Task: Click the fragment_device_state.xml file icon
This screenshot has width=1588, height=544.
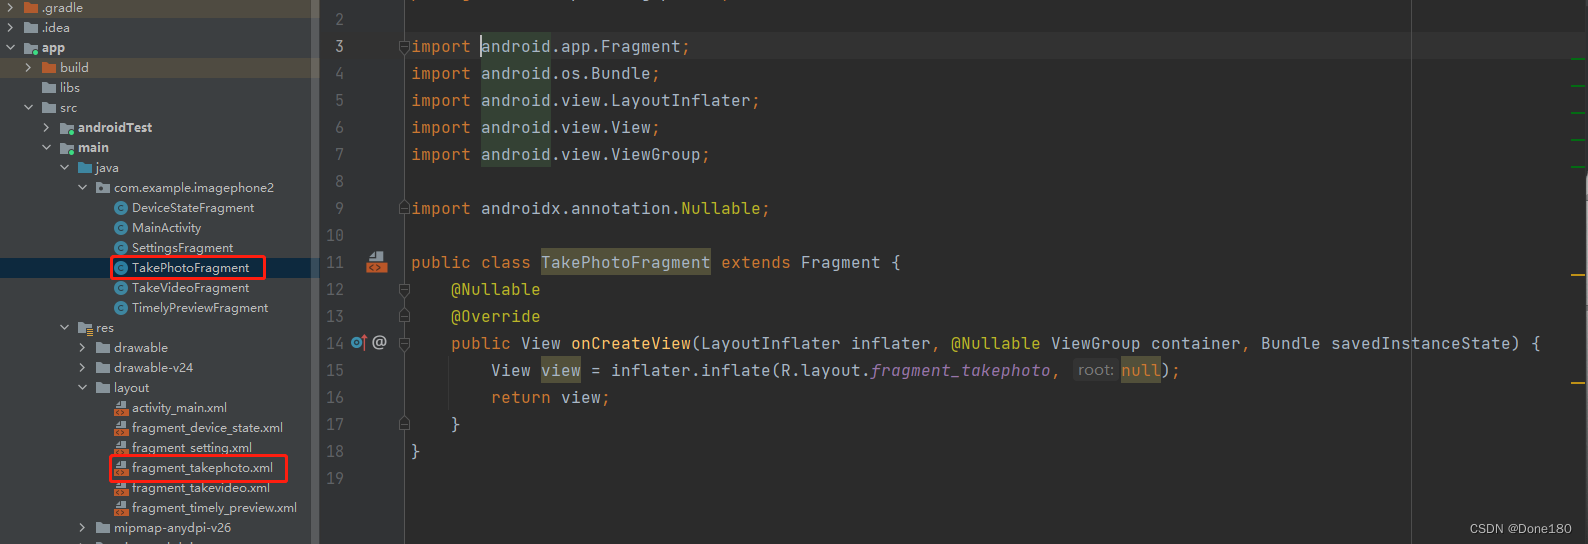Action: (121, 428)
